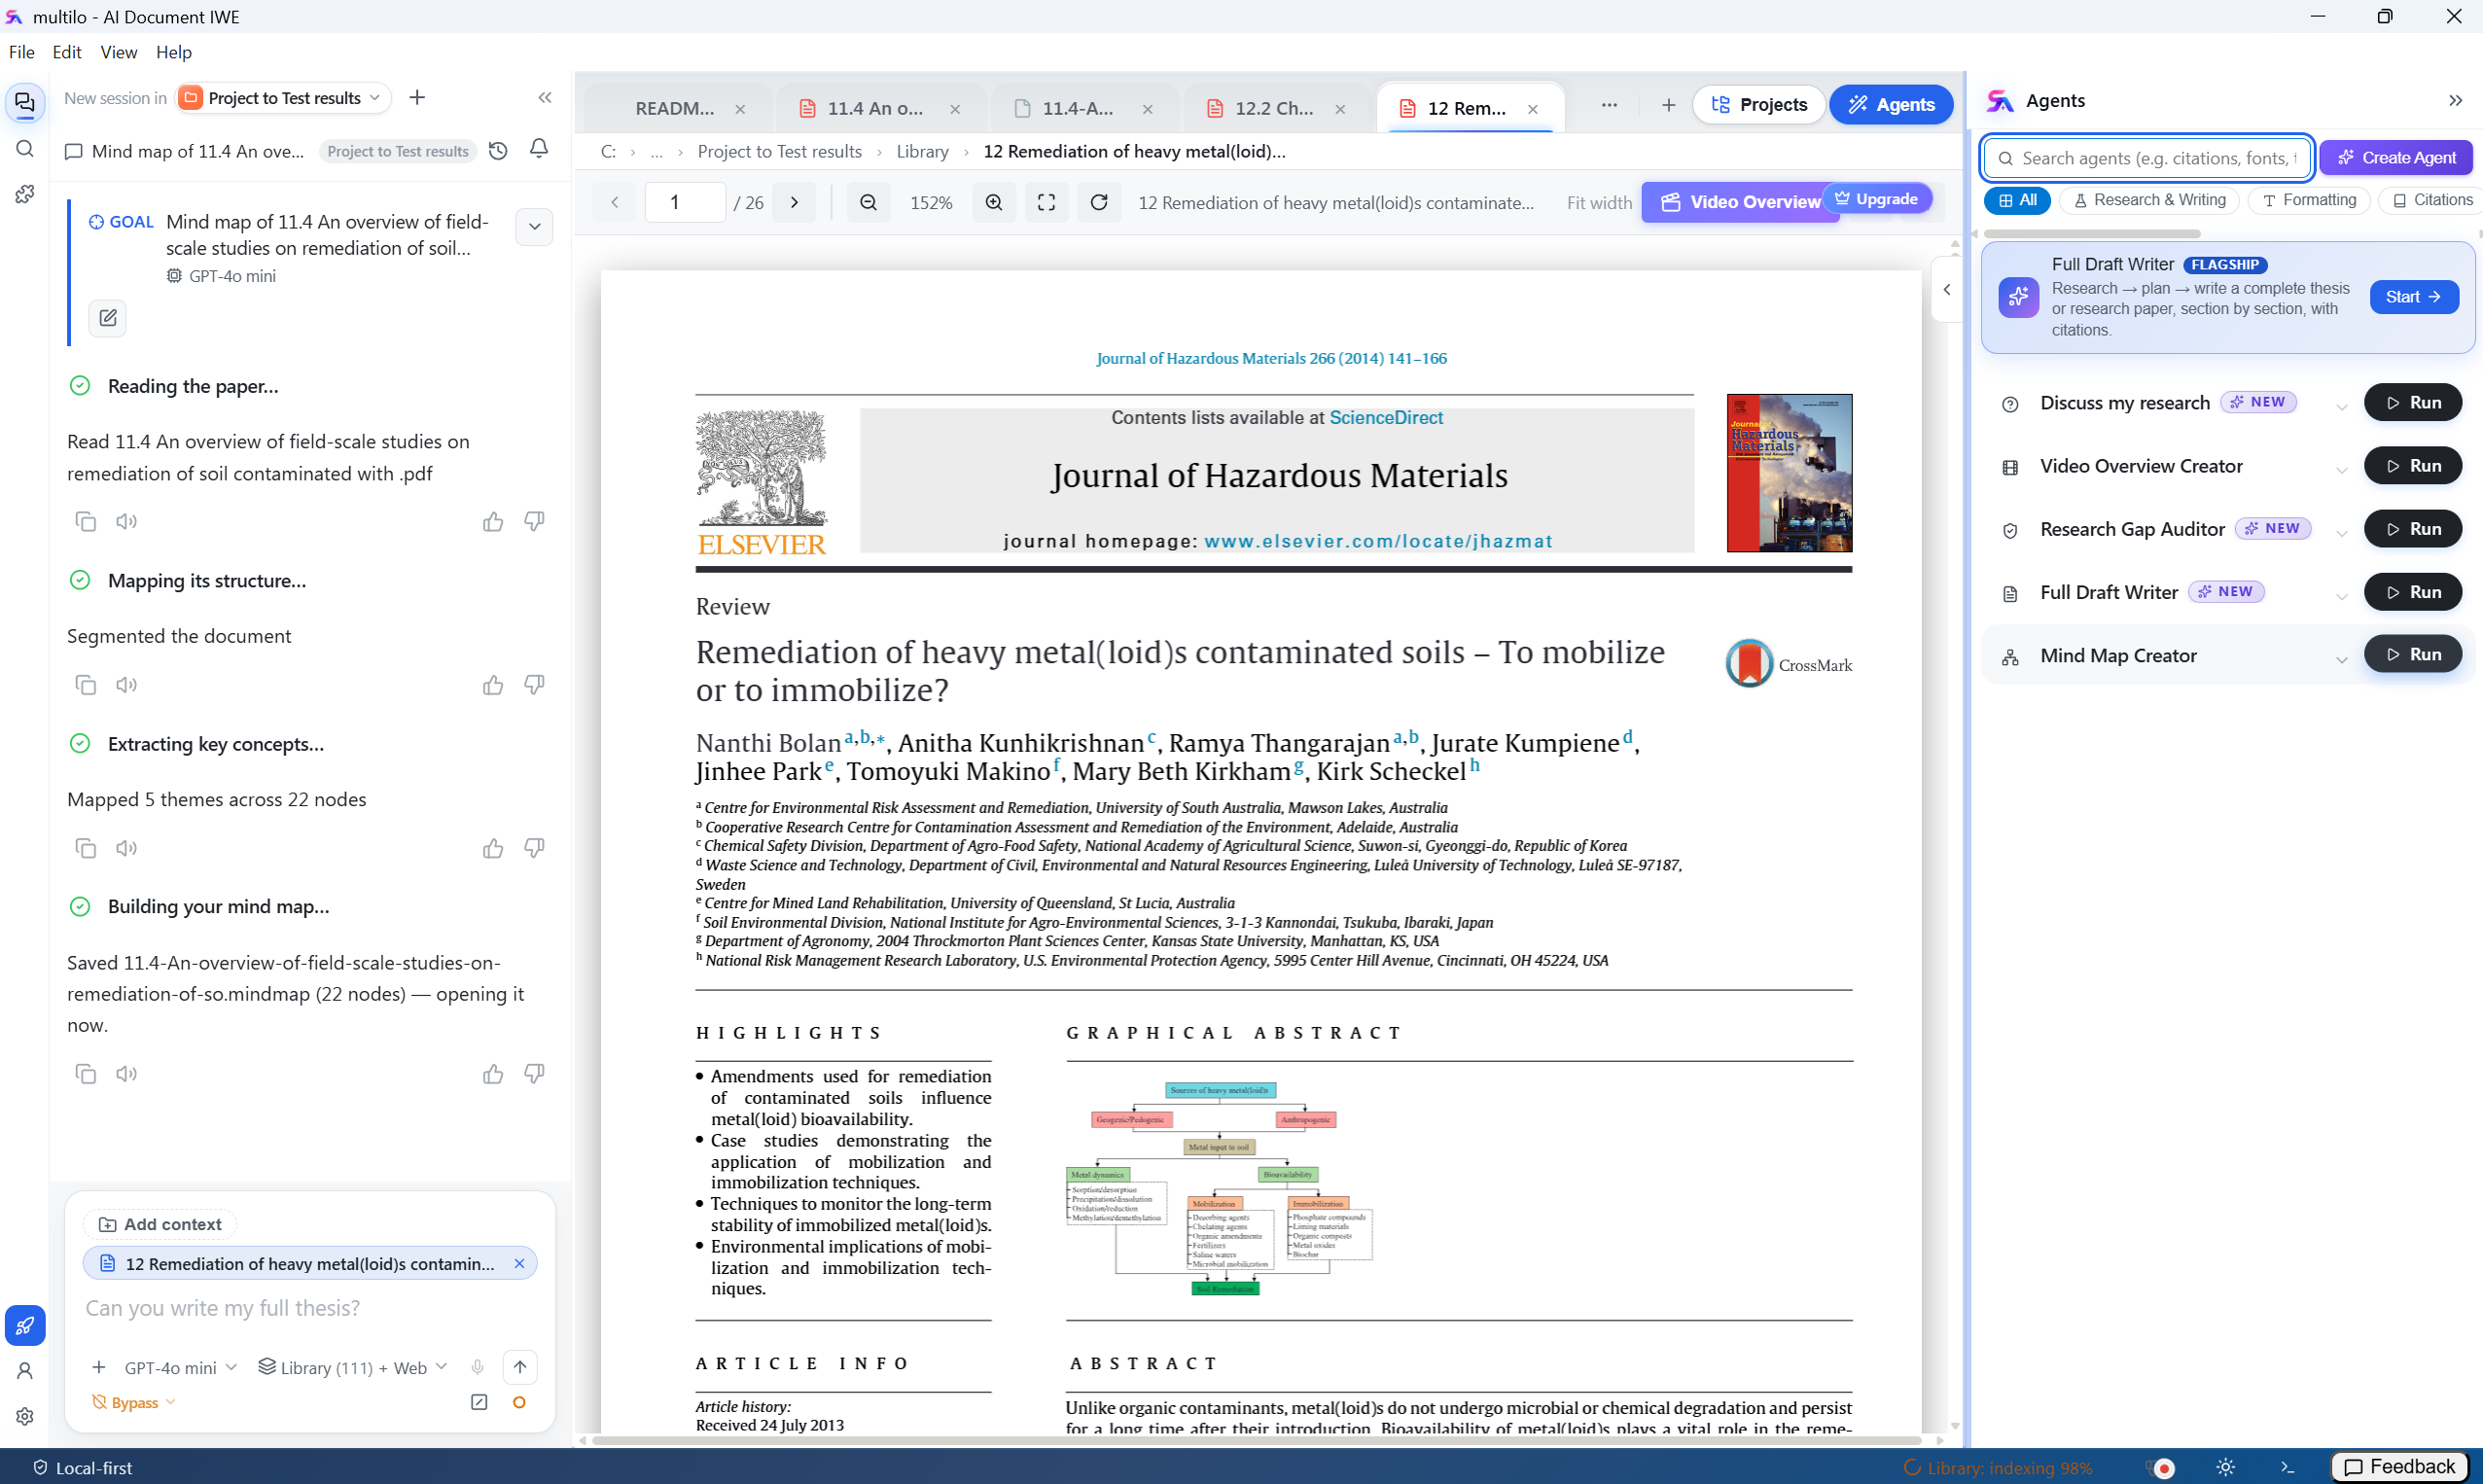The width and height of the screenshot is (2483, 1484).
Task: Zoom out the PDF view
Action: [x=868, y=203]
